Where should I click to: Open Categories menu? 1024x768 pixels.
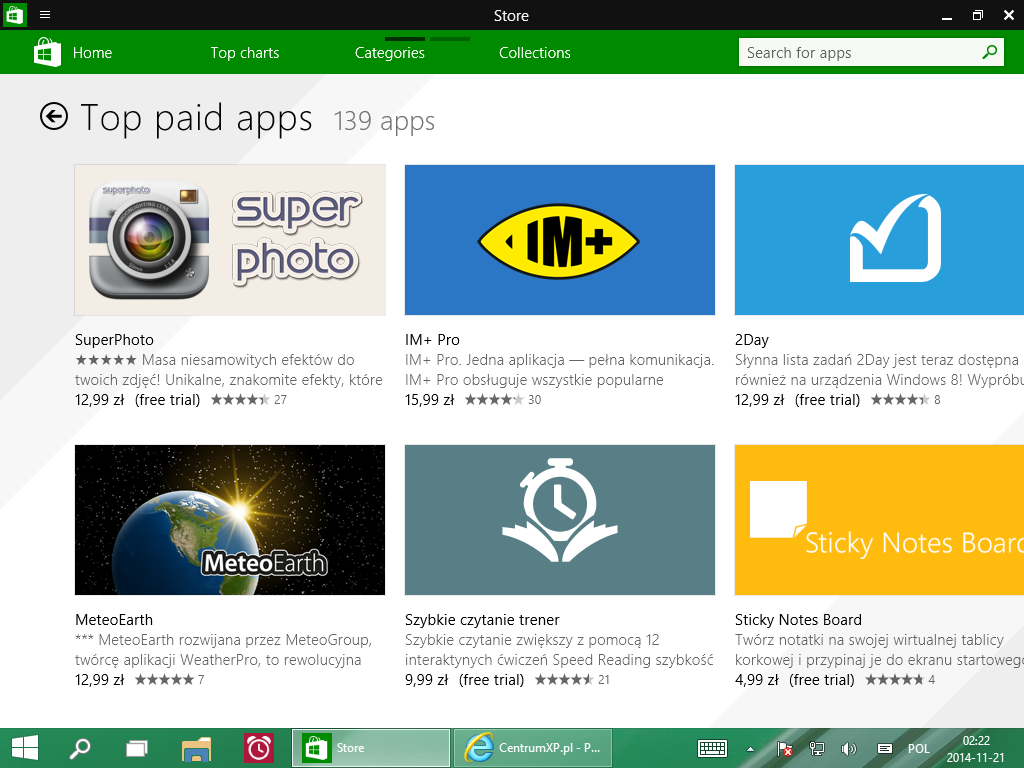(x=389, y=53)
